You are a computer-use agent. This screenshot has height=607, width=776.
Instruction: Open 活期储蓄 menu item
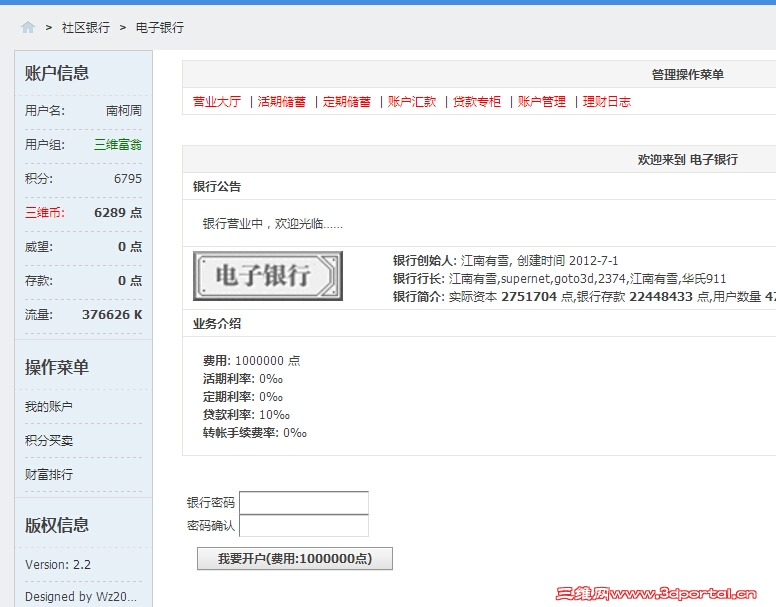point(282,101)
